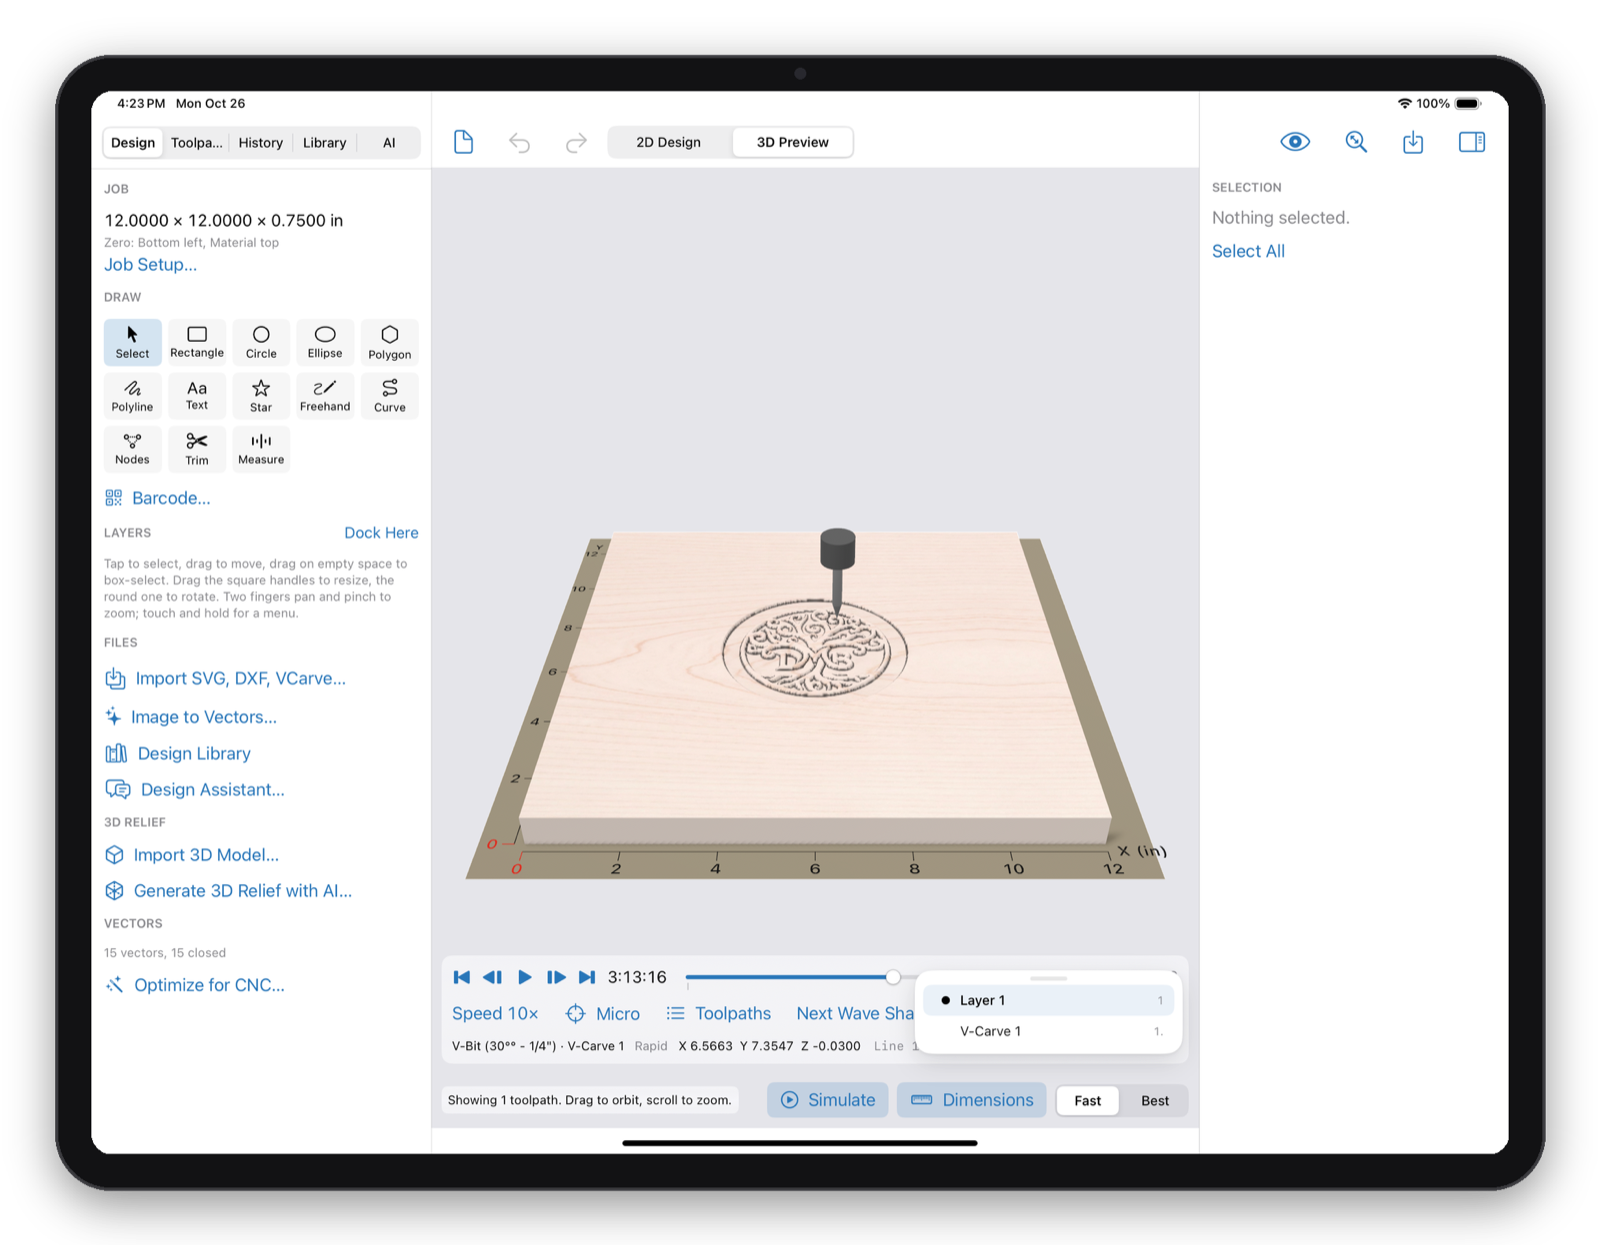The width and height of the screenshot is (1600, 1245).
Task: Pick the Ellipse tool
Action: 325,342
